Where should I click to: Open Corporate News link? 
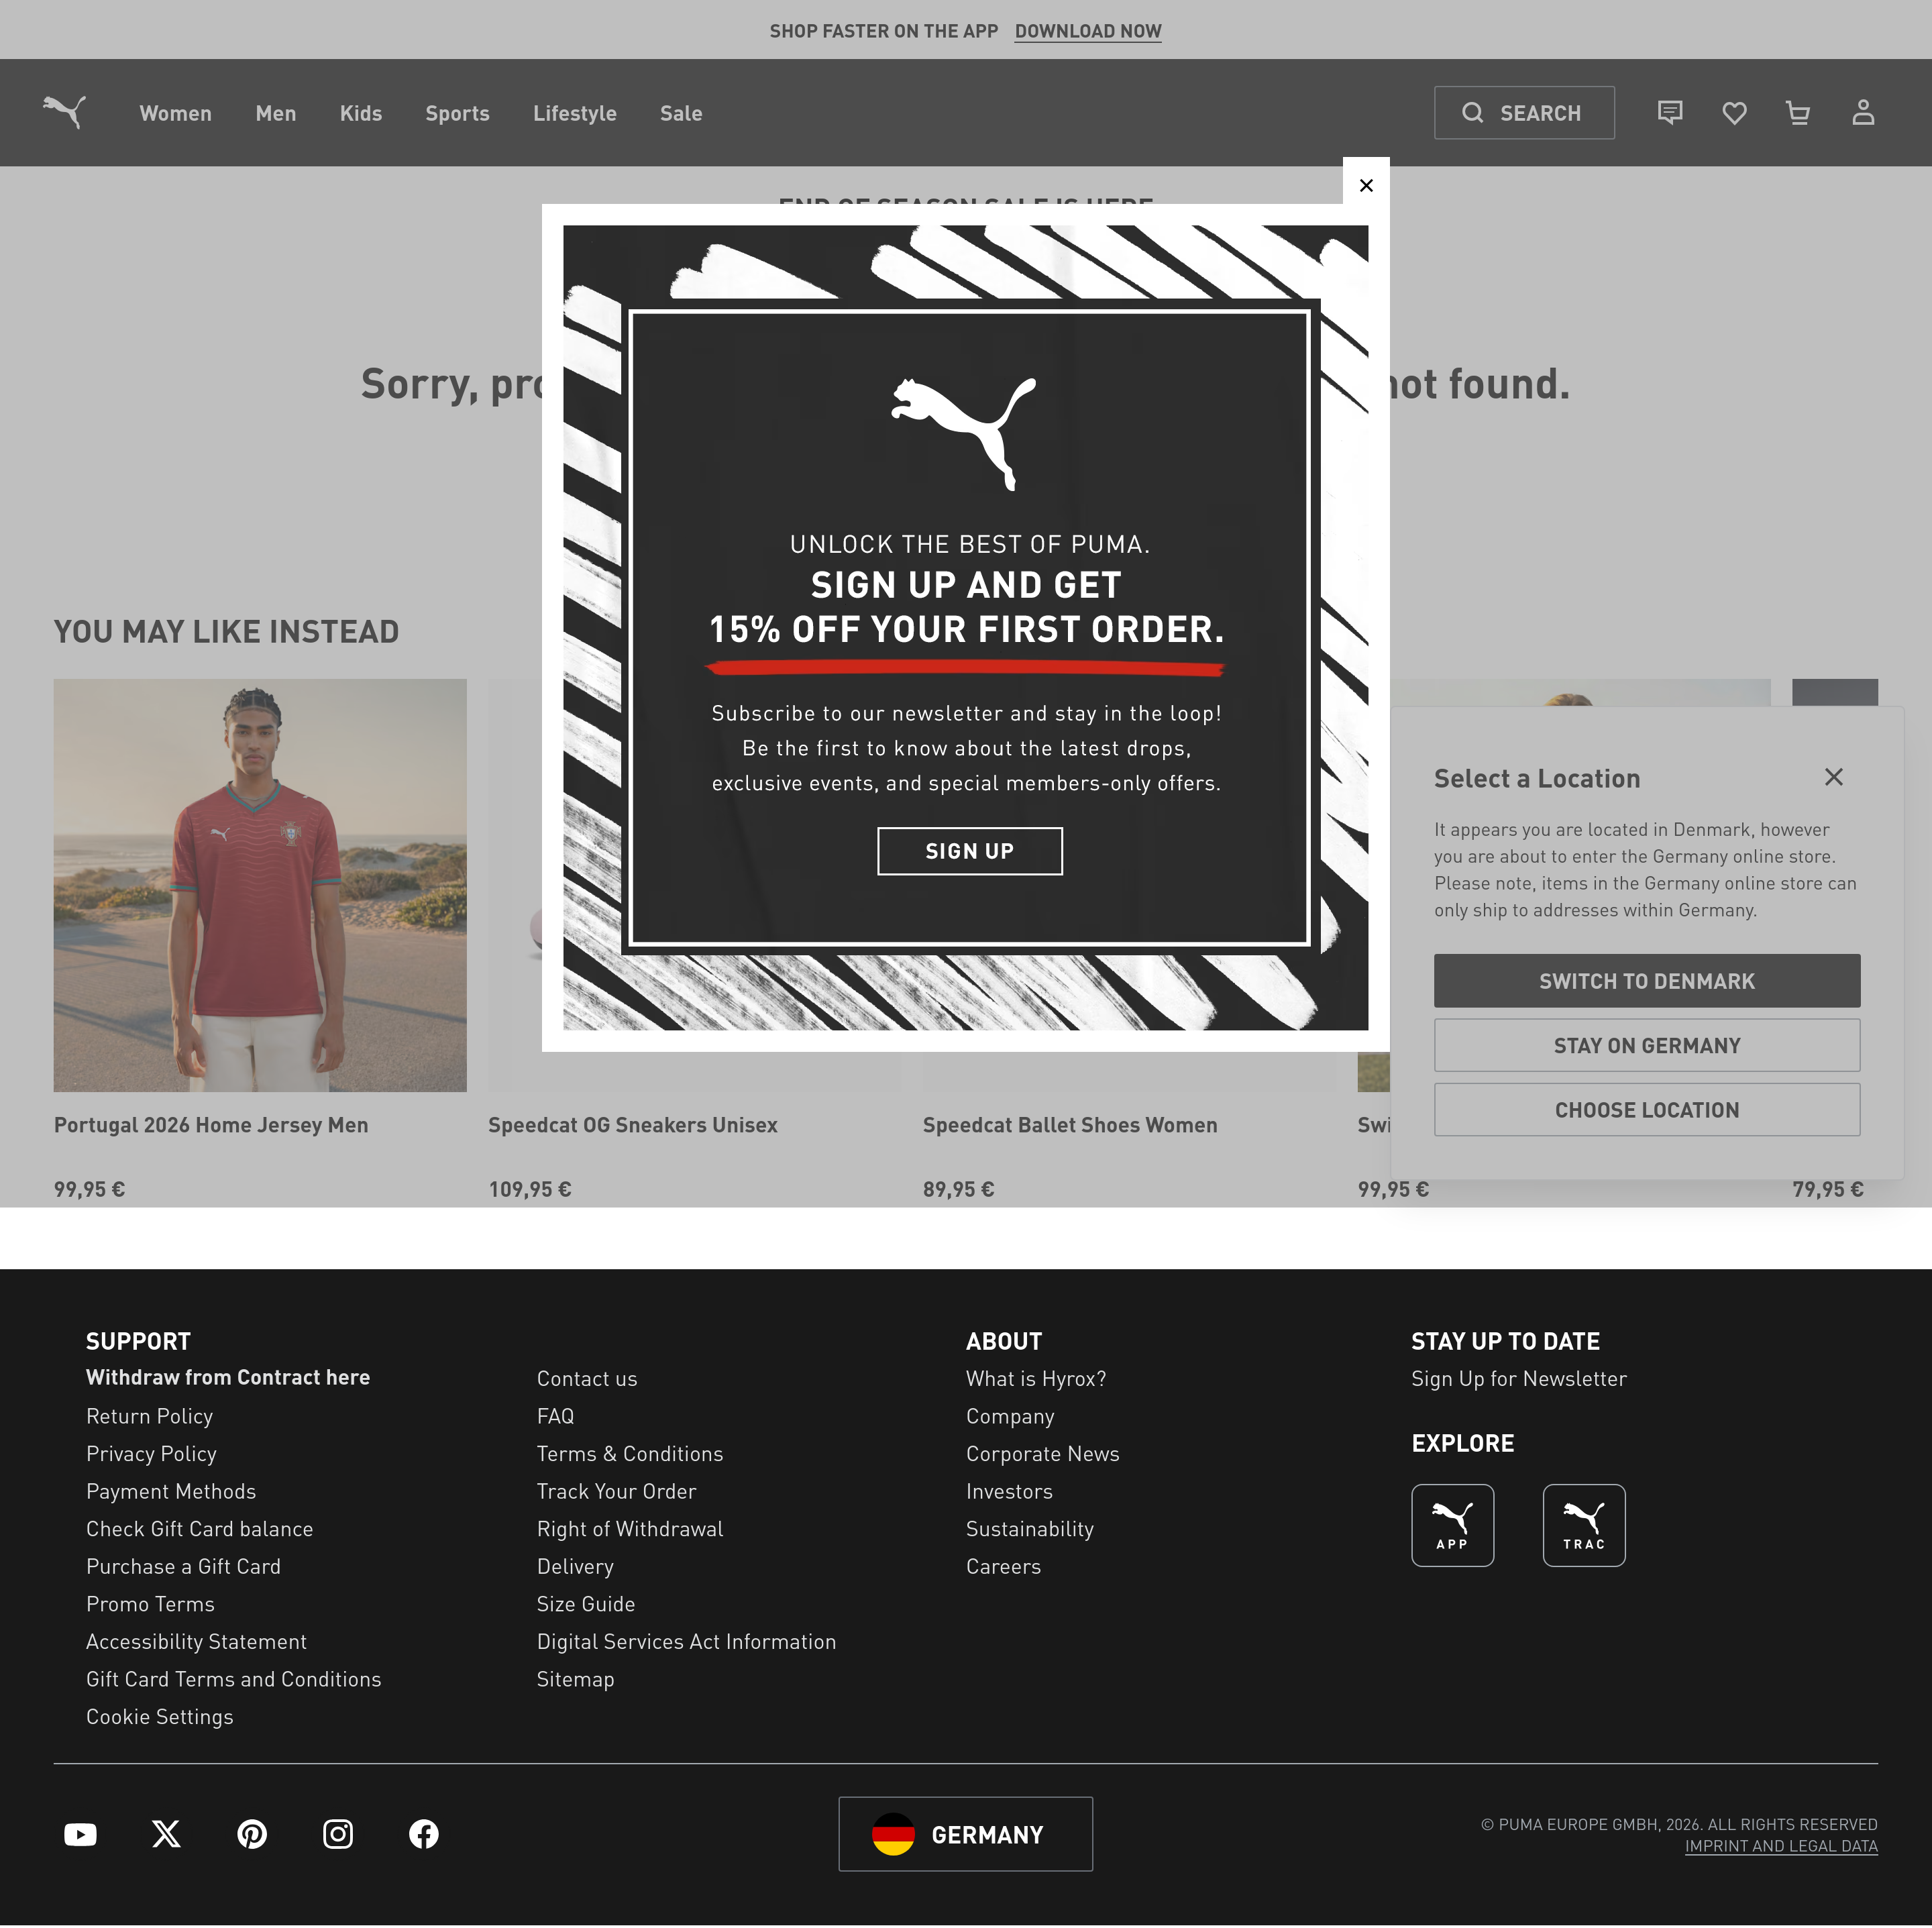1043,1454
